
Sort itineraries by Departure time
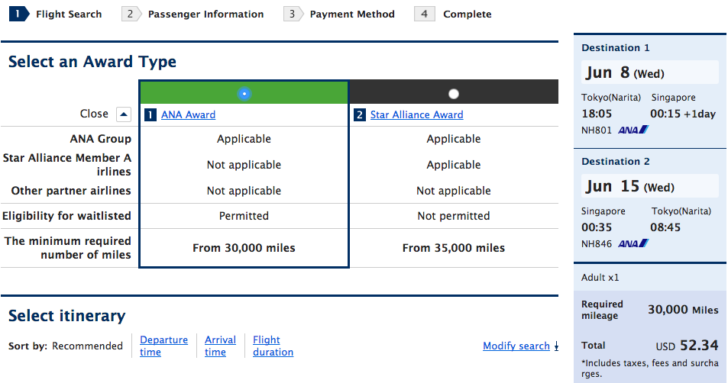coord(163,346)
